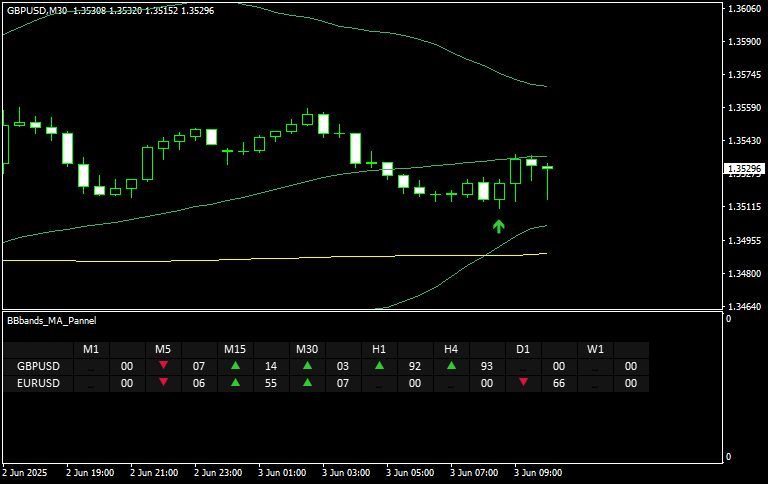The image size is (768, 484).
Task: Click the current price label 1.35296
Action: (745, 169)
